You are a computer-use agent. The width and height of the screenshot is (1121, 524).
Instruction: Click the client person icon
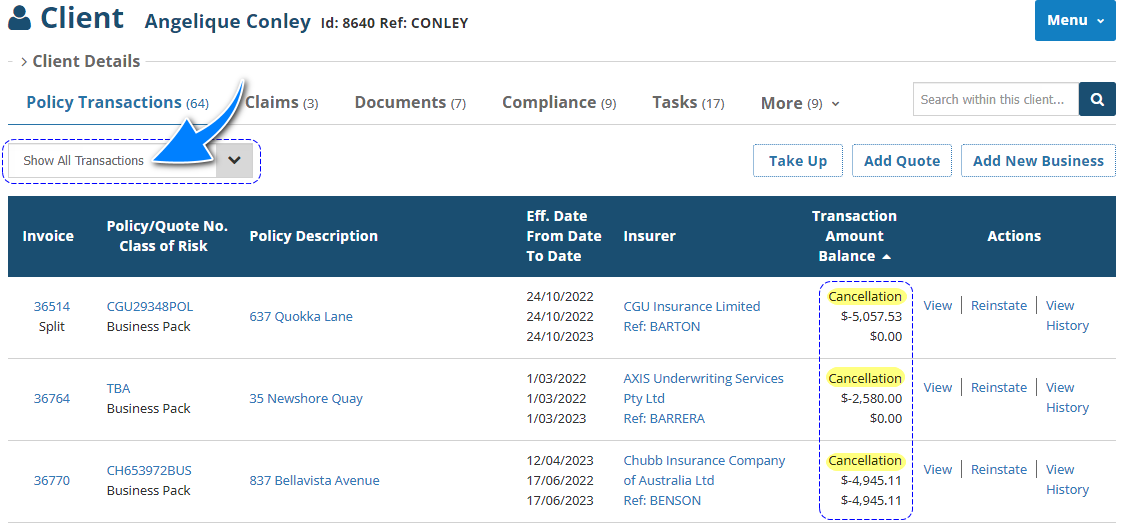pyautogui.click(x=19, y=19)
